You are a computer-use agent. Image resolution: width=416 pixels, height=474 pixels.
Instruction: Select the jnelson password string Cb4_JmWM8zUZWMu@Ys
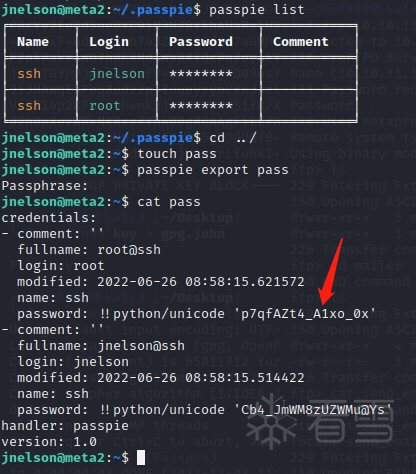(313, 410)
